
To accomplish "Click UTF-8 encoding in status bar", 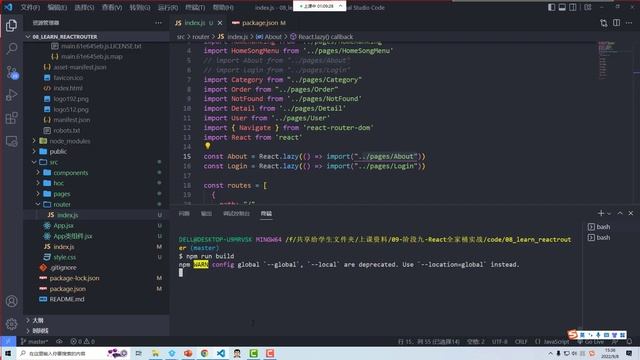I will coord(500,341).
